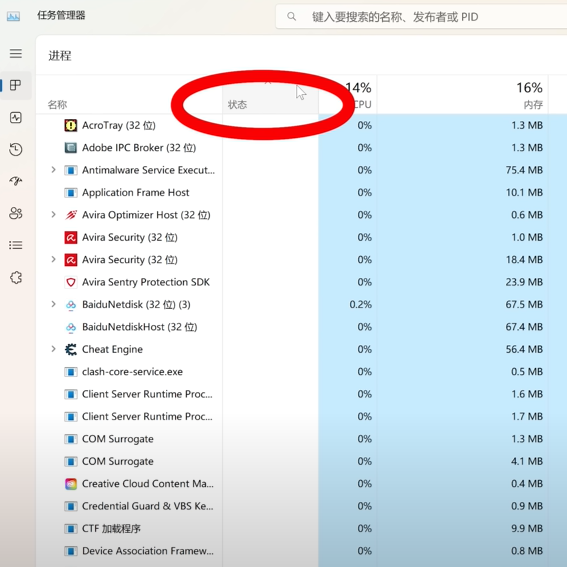Open the Performance sidebar icon
The height and width of the screenshot is (567, 567).
click(x=16, y=118)
